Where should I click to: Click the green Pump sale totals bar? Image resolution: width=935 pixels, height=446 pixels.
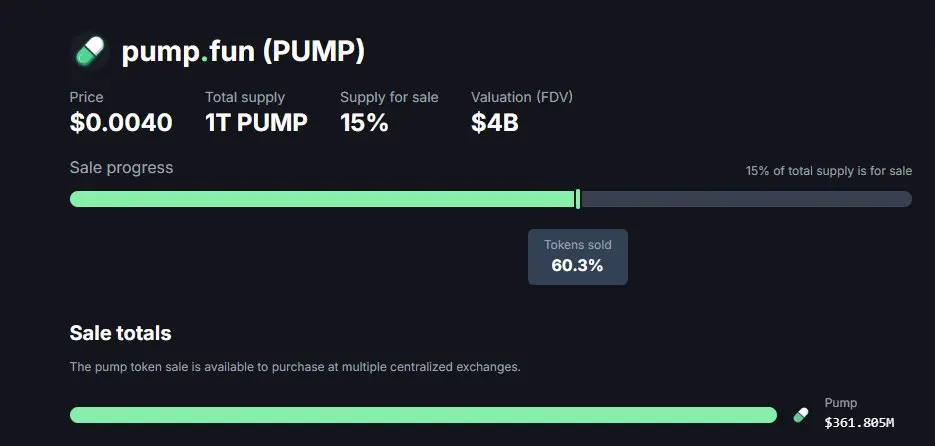pyautogui.click(x=423, y=415)
